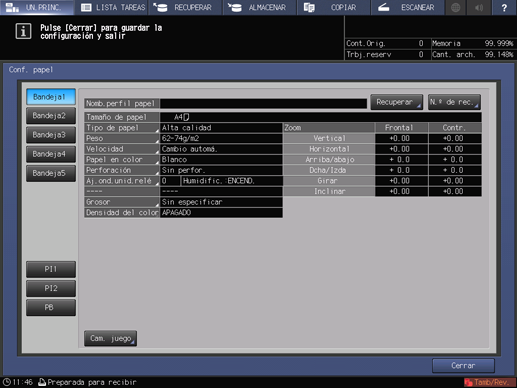Screen dimensions: 517x388
Task: Open the RECUPERAR tab
Action: point(186,7)
